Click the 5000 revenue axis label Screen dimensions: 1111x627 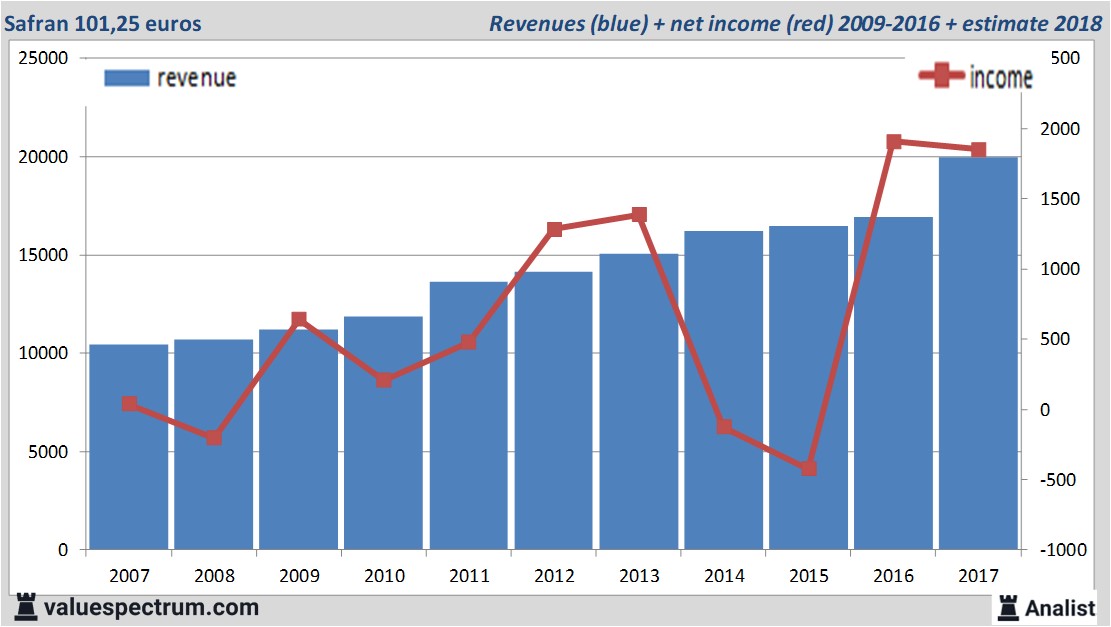[x=48, y=451]
